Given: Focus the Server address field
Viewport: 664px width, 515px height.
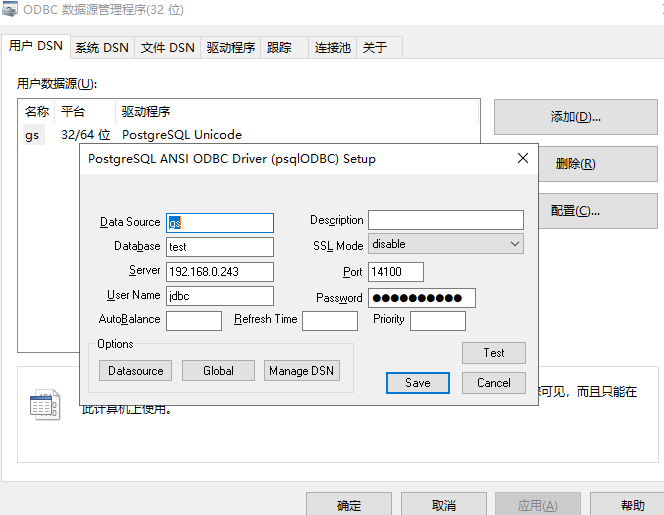Looking at the screenshot, I should (x=219, y=272).
